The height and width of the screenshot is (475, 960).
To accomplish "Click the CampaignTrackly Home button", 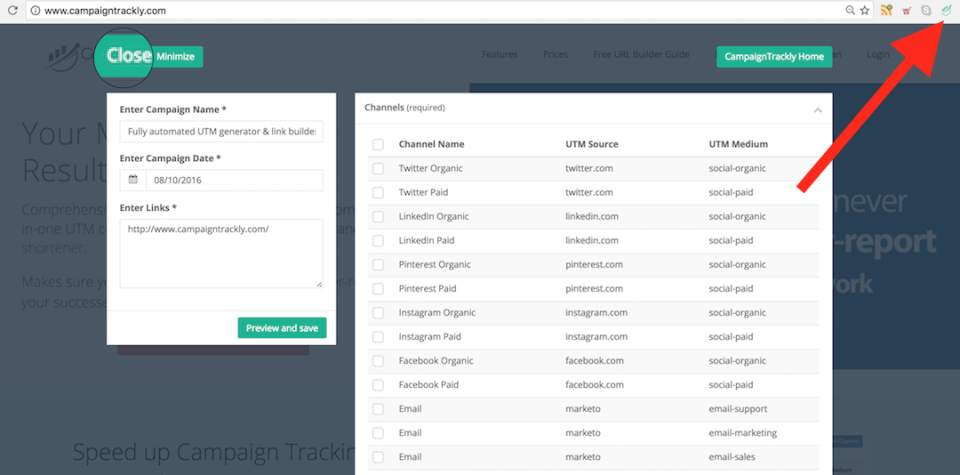I will coord(774,57).
